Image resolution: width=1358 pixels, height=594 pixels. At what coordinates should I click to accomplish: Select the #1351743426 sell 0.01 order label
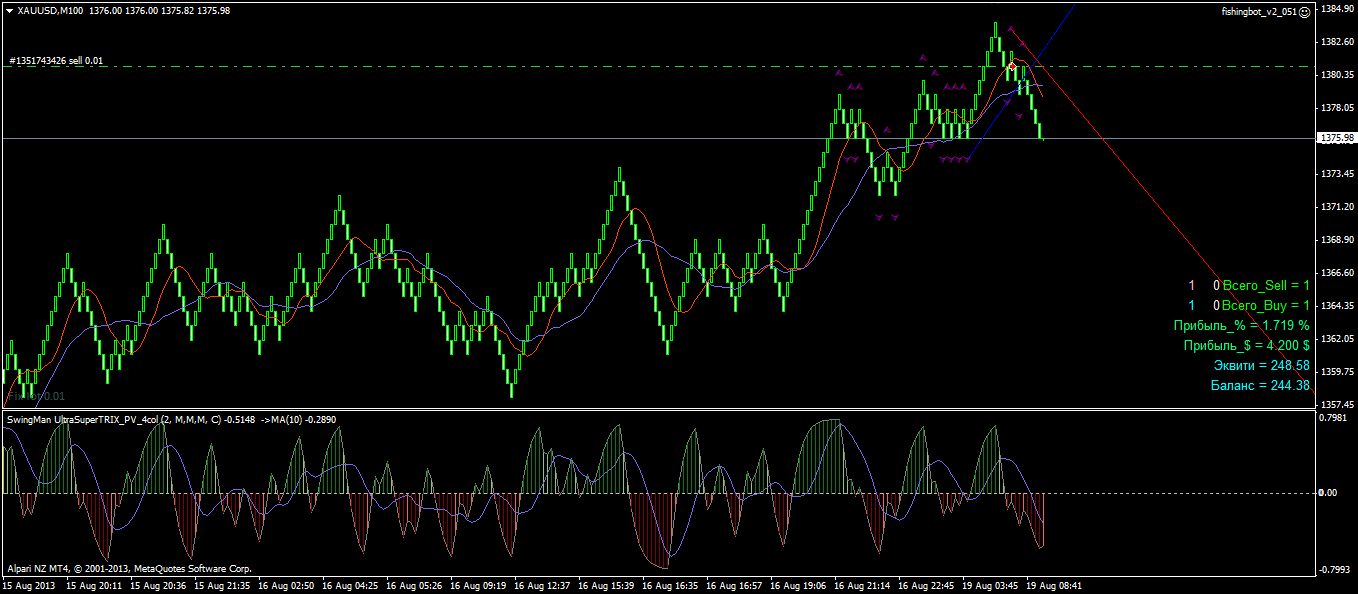pyautogui.click(x=56, y=61)
